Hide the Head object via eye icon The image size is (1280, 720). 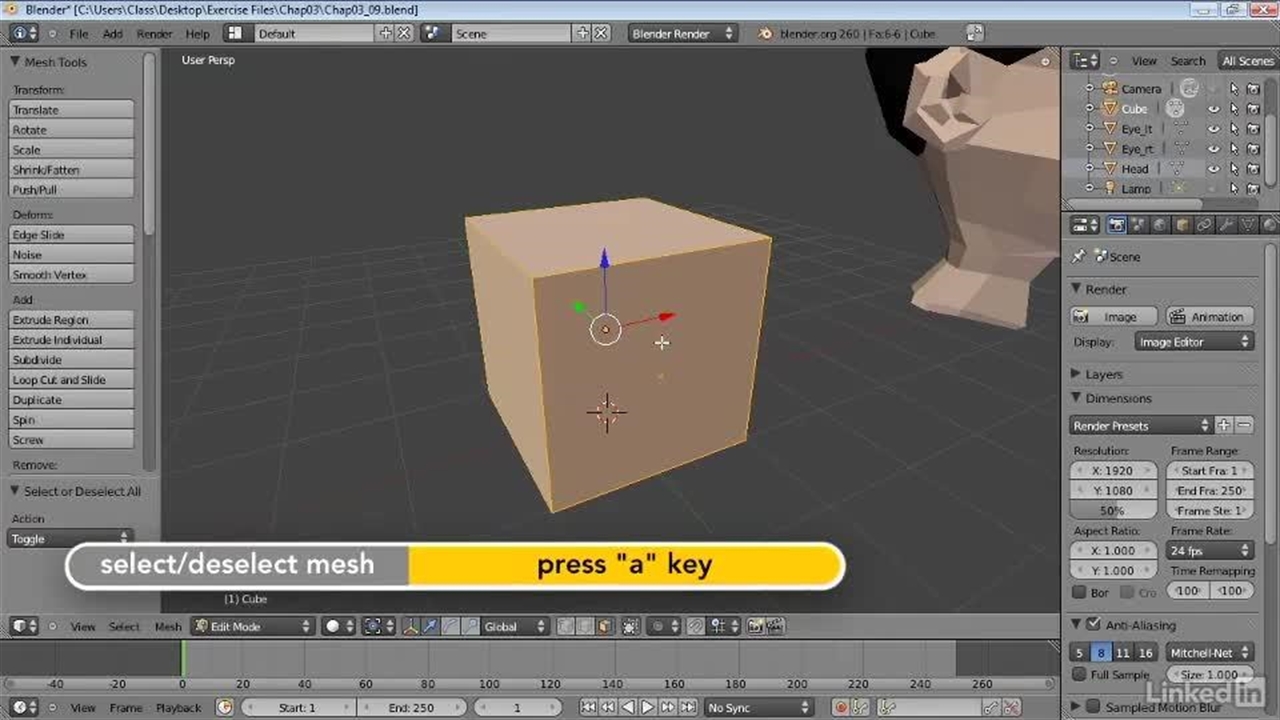coord(1213,169)
